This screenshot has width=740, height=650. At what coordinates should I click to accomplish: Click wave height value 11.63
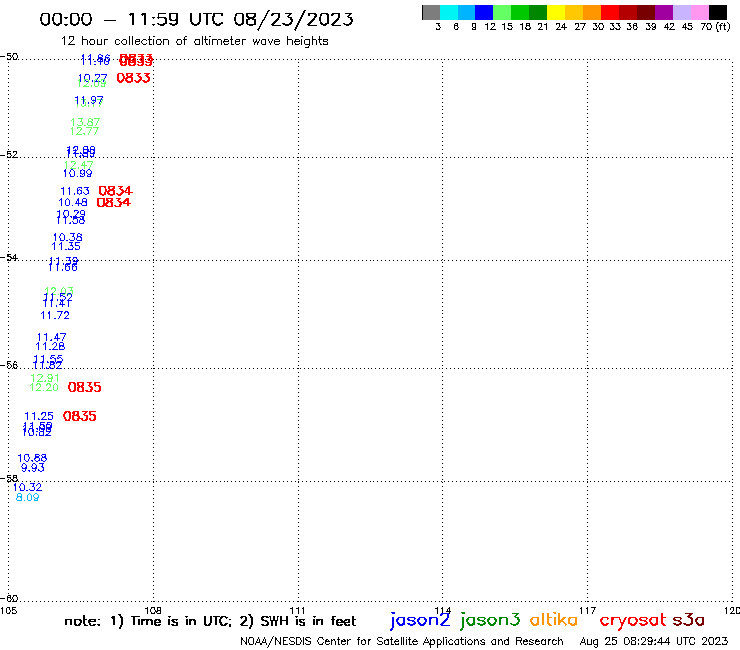pos(75,191)
